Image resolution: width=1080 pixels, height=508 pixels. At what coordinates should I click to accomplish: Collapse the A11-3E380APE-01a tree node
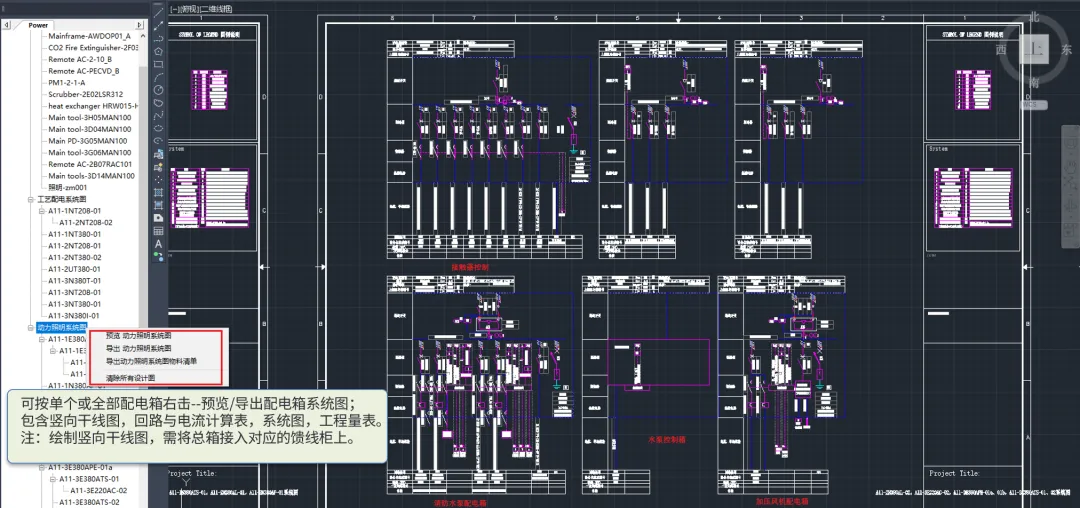(41, 467)
